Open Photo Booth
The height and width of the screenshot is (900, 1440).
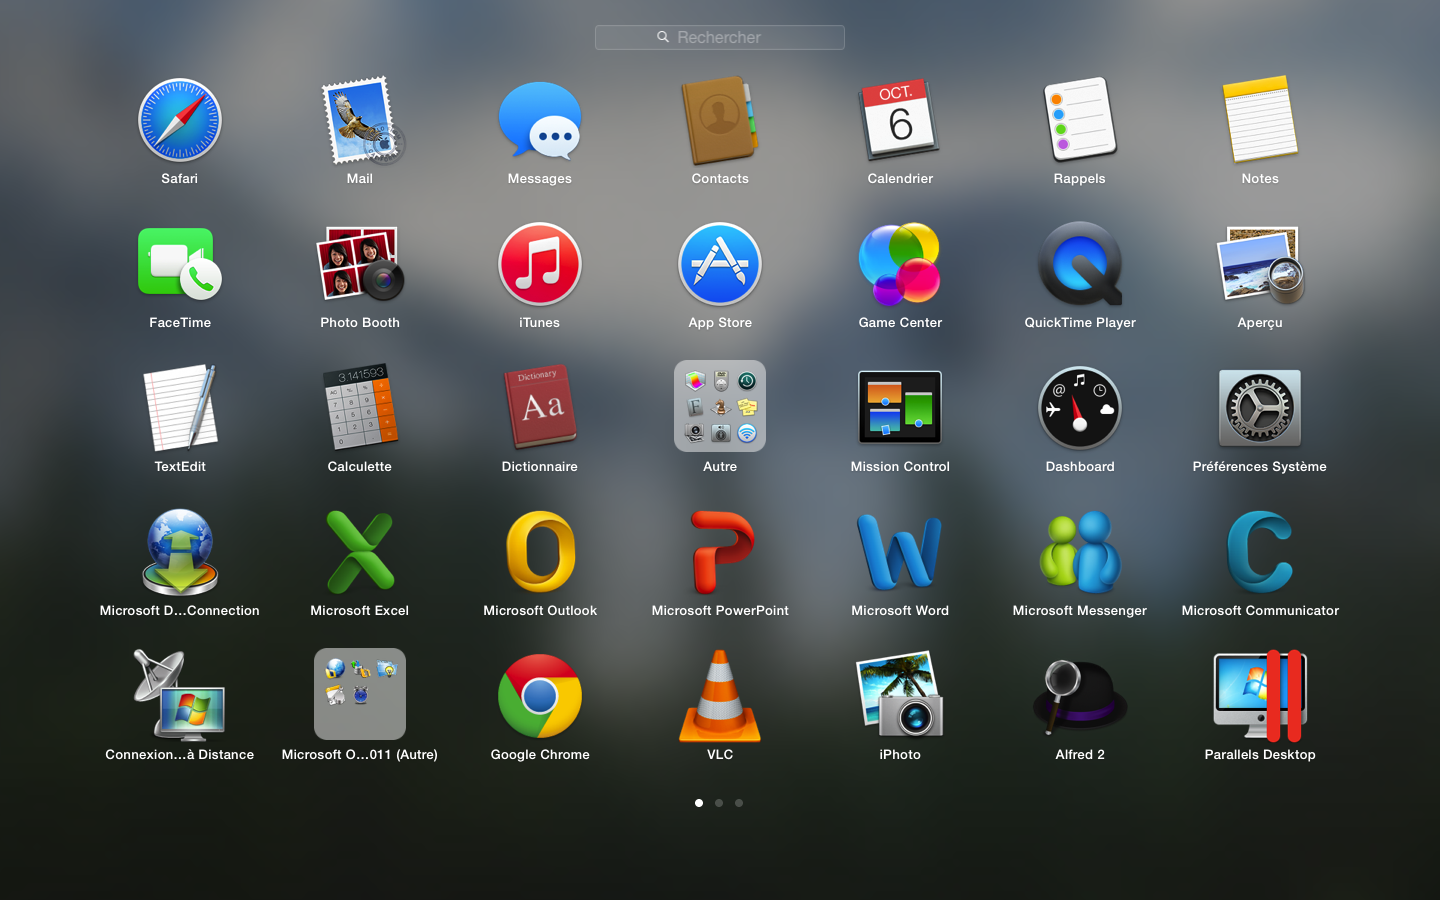[360, 265]
